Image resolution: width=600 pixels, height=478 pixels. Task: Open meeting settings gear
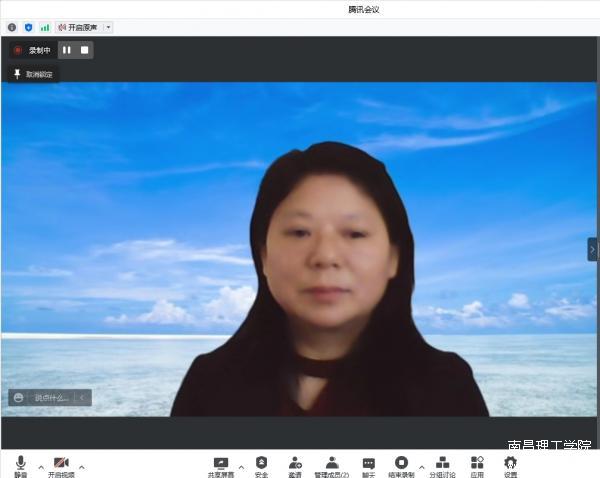(x=510, y=465)
